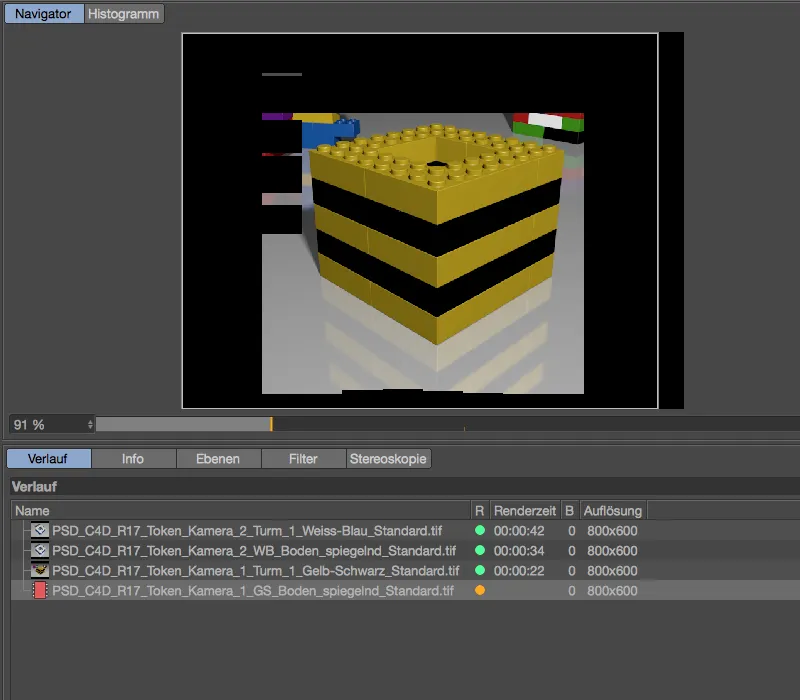Click orange status dot of GS_Boden_spiegelnd render
This screenshot has width=800, height=700.
(480, 590)
